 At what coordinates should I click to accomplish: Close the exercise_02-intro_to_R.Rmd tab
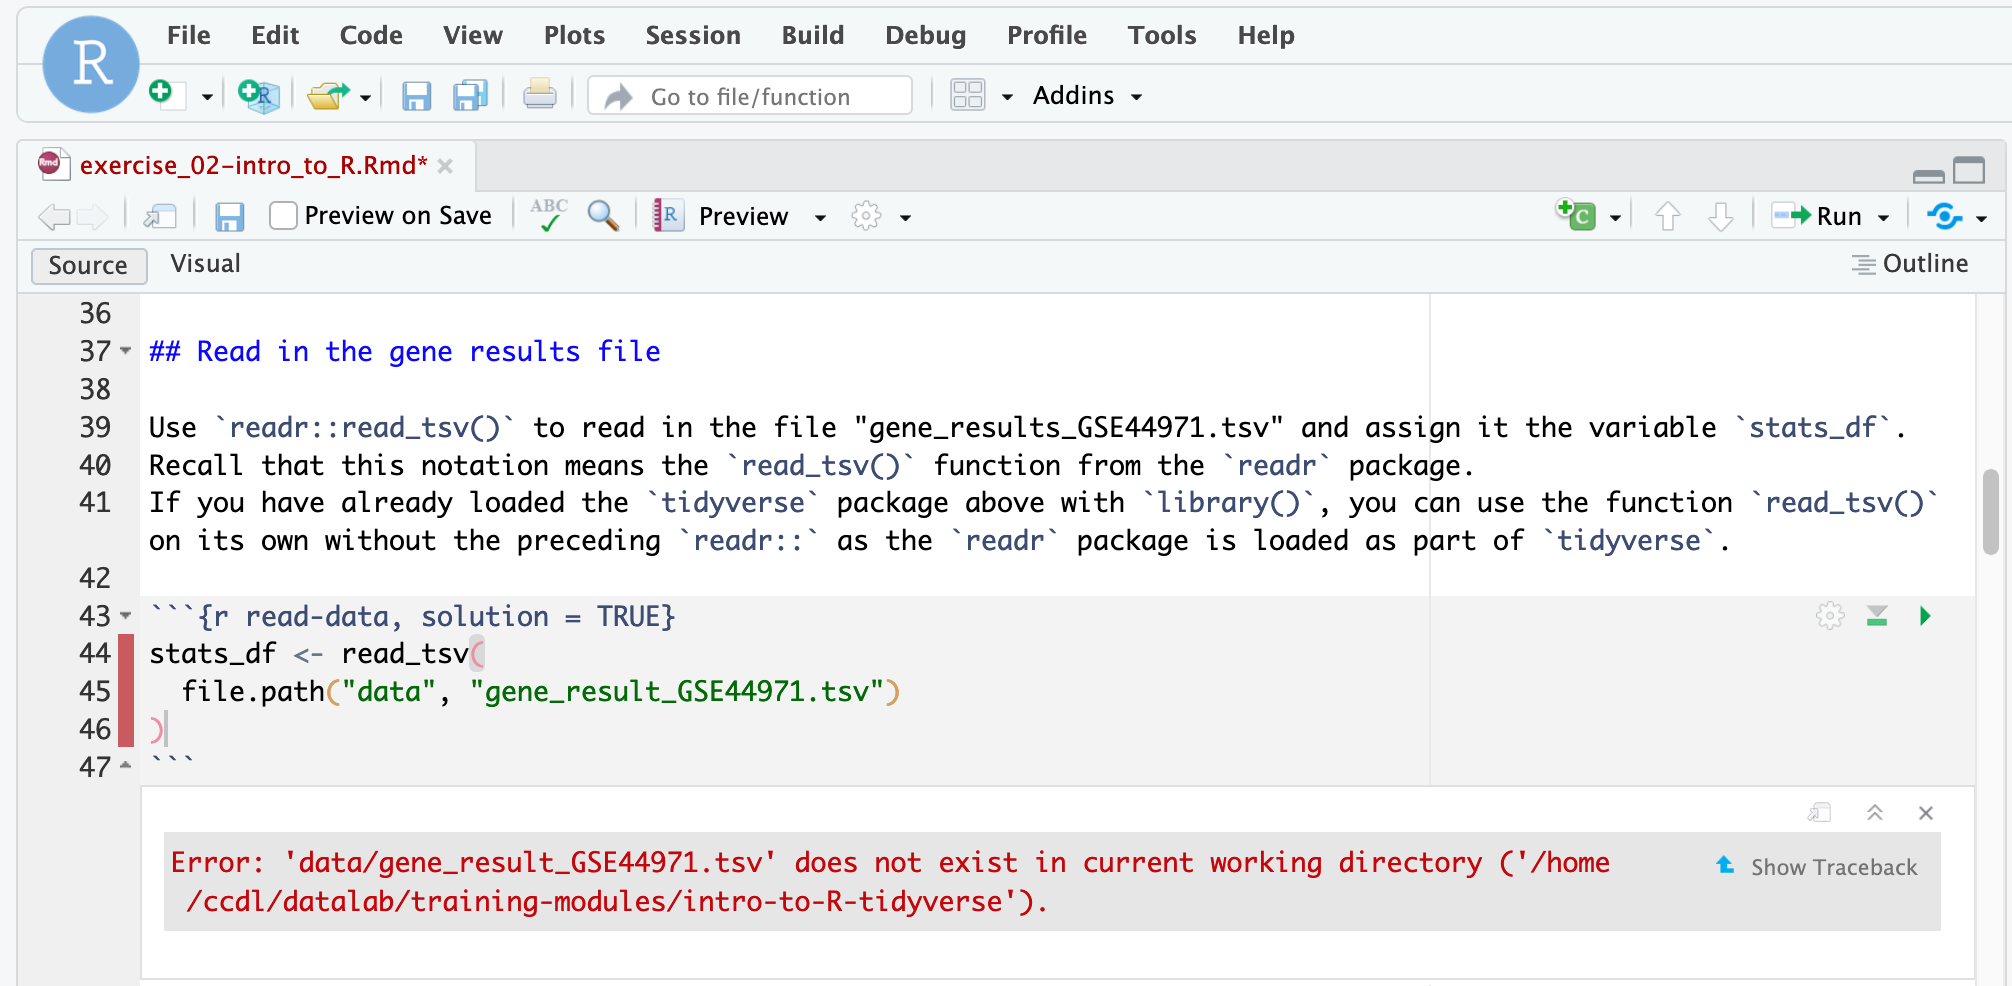coord(446,166)
